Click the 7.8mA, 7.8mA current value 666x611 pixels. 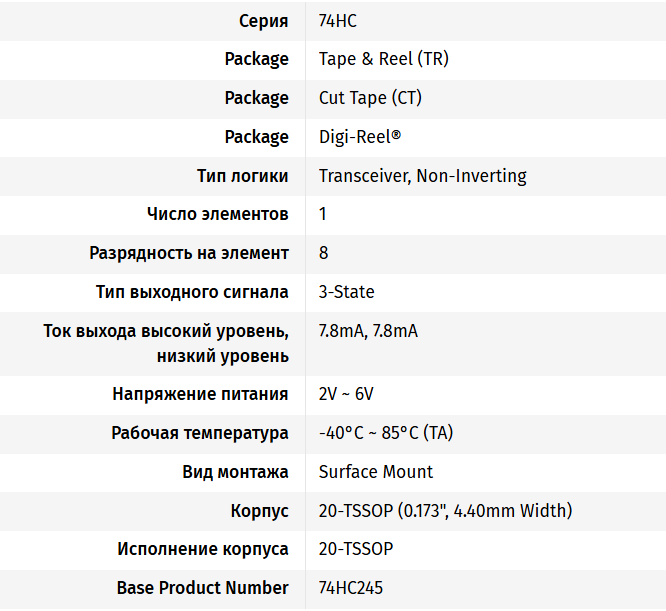[368, 331]
